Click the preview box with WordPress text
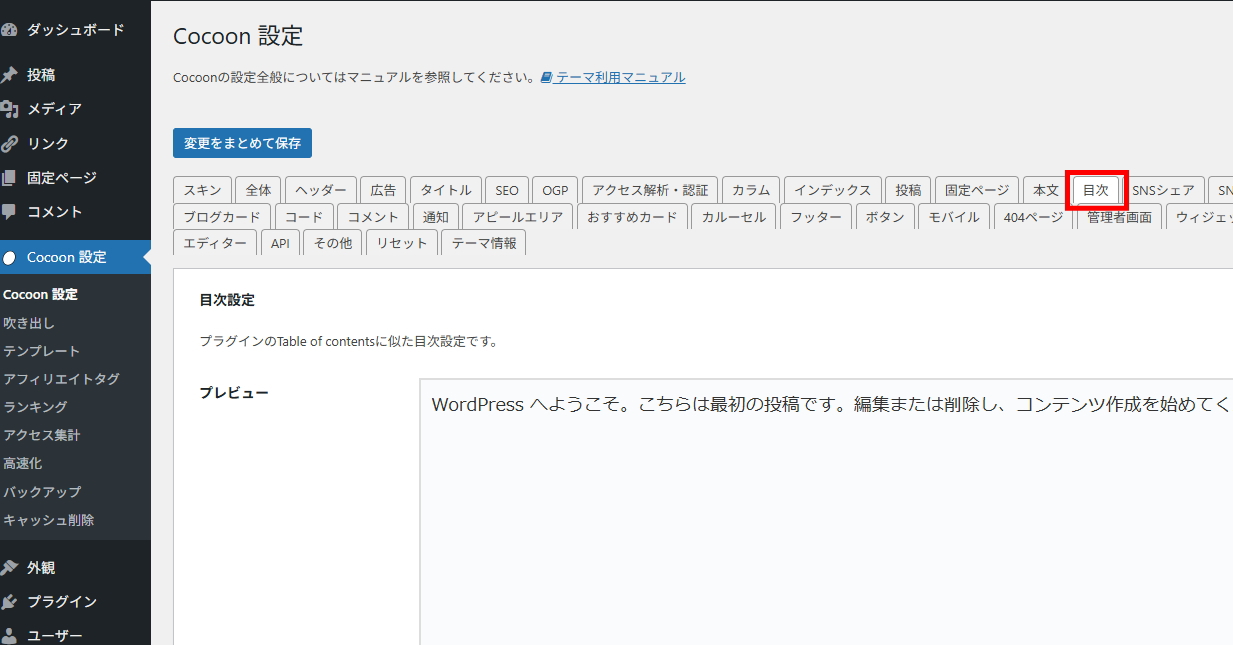 [825, 510]
